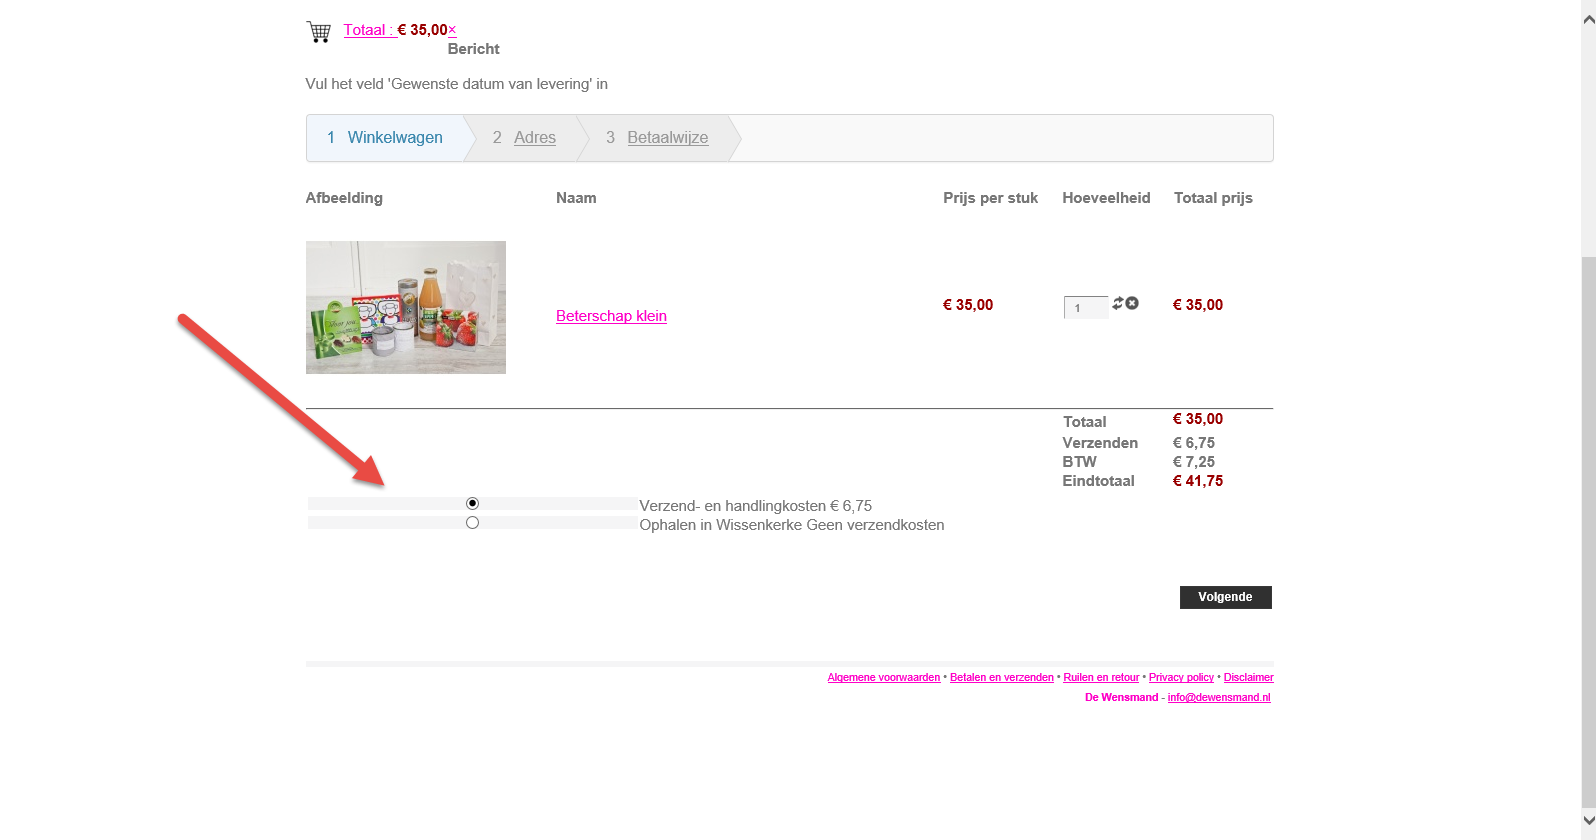1596x840 pixels.
Task: Open the Betaalwijze step tab
Action: pyautogui.click(x=667, y=138)
